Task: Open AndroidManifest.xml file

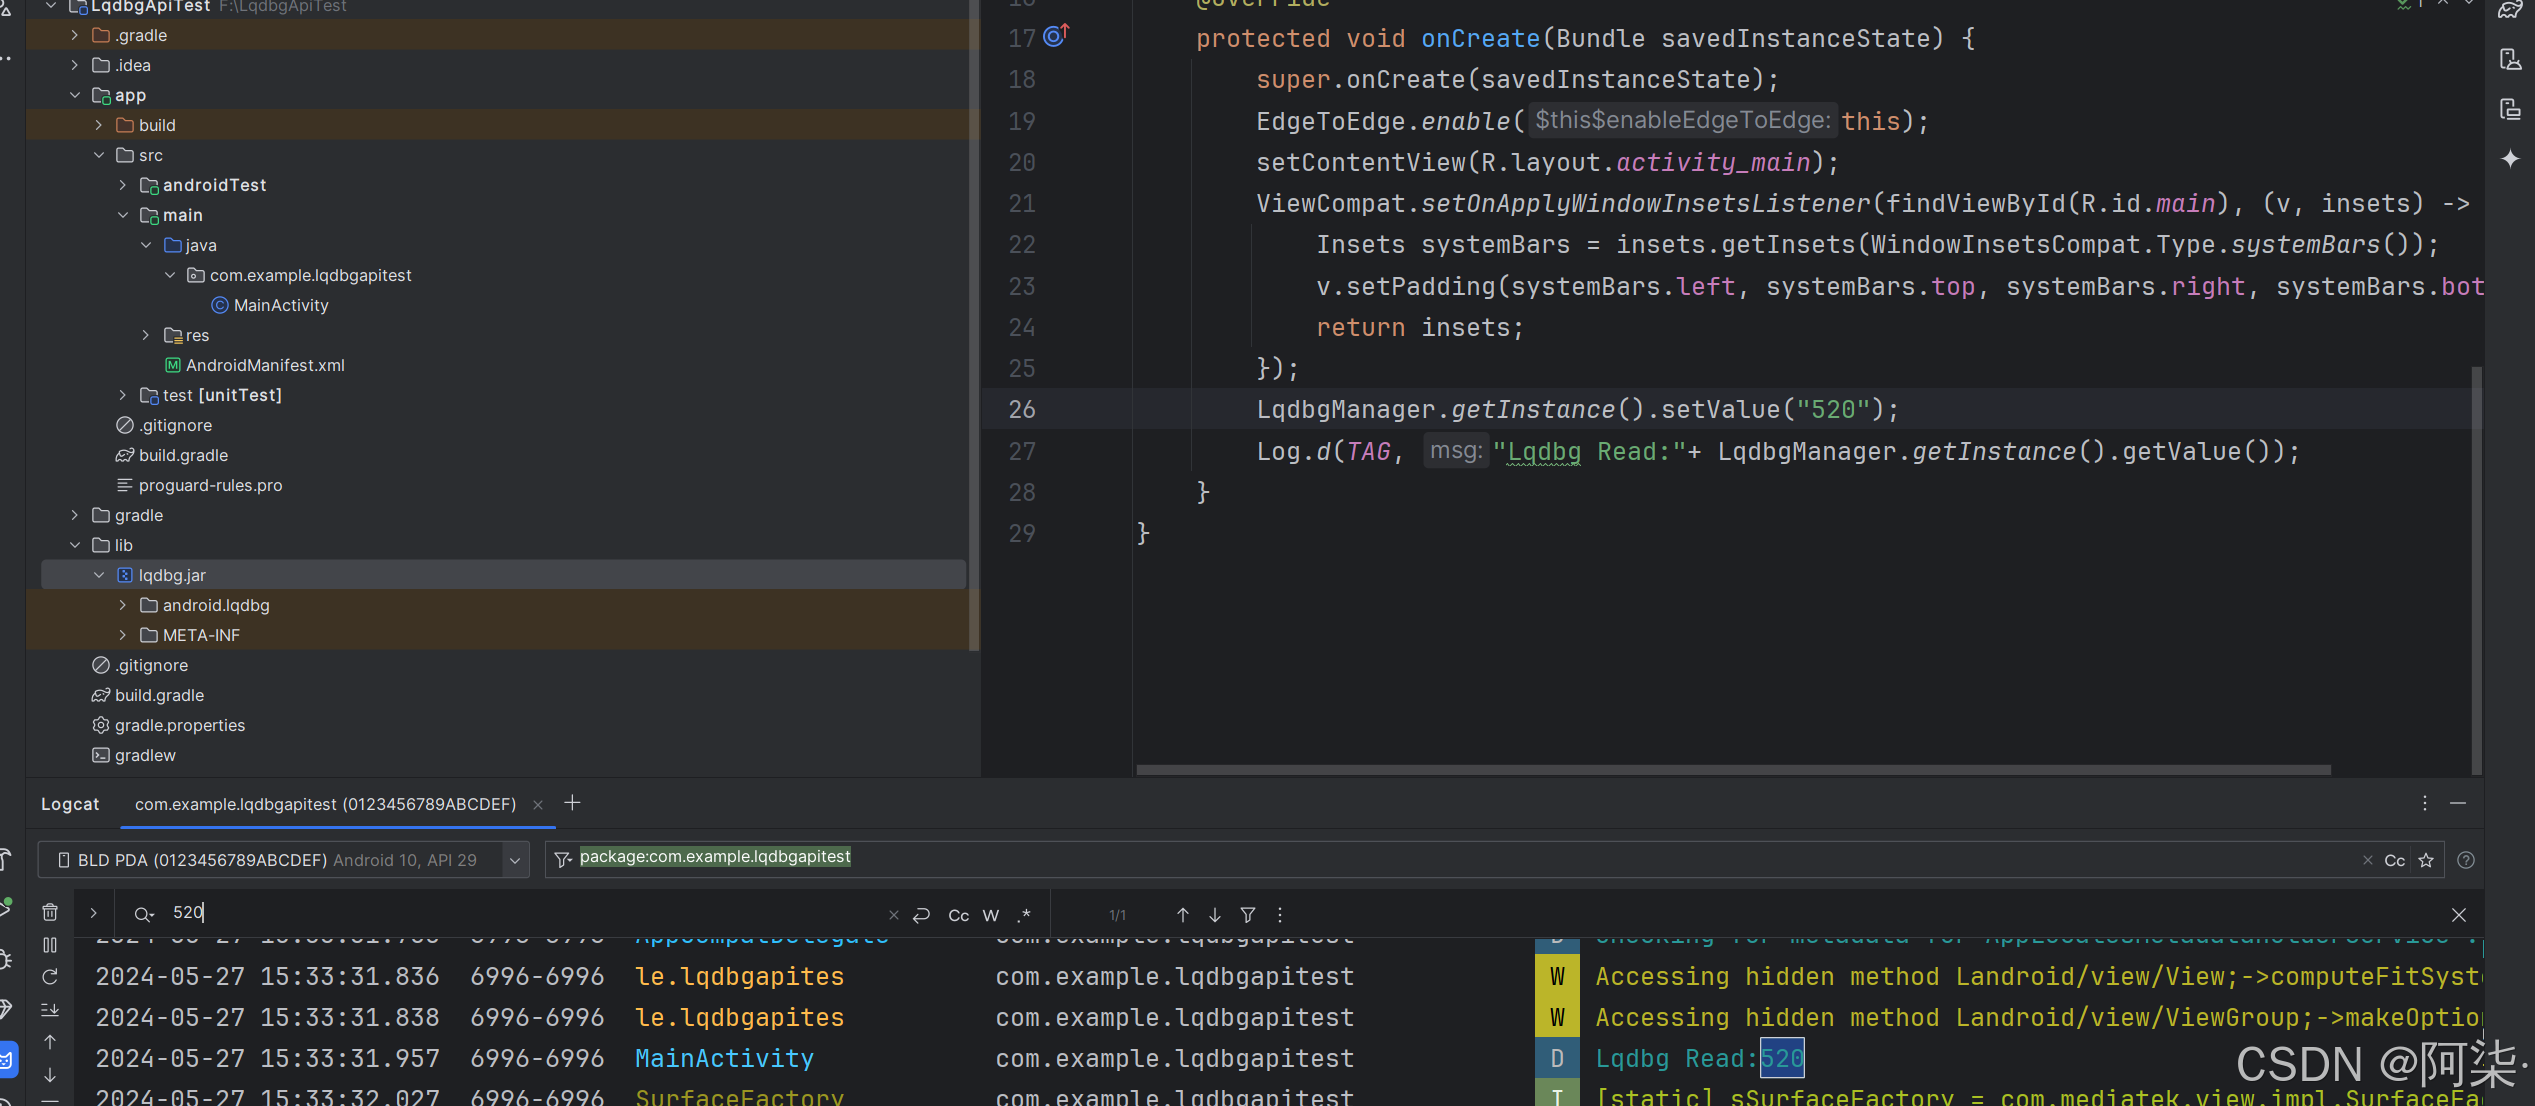Action: click(264, 365)
